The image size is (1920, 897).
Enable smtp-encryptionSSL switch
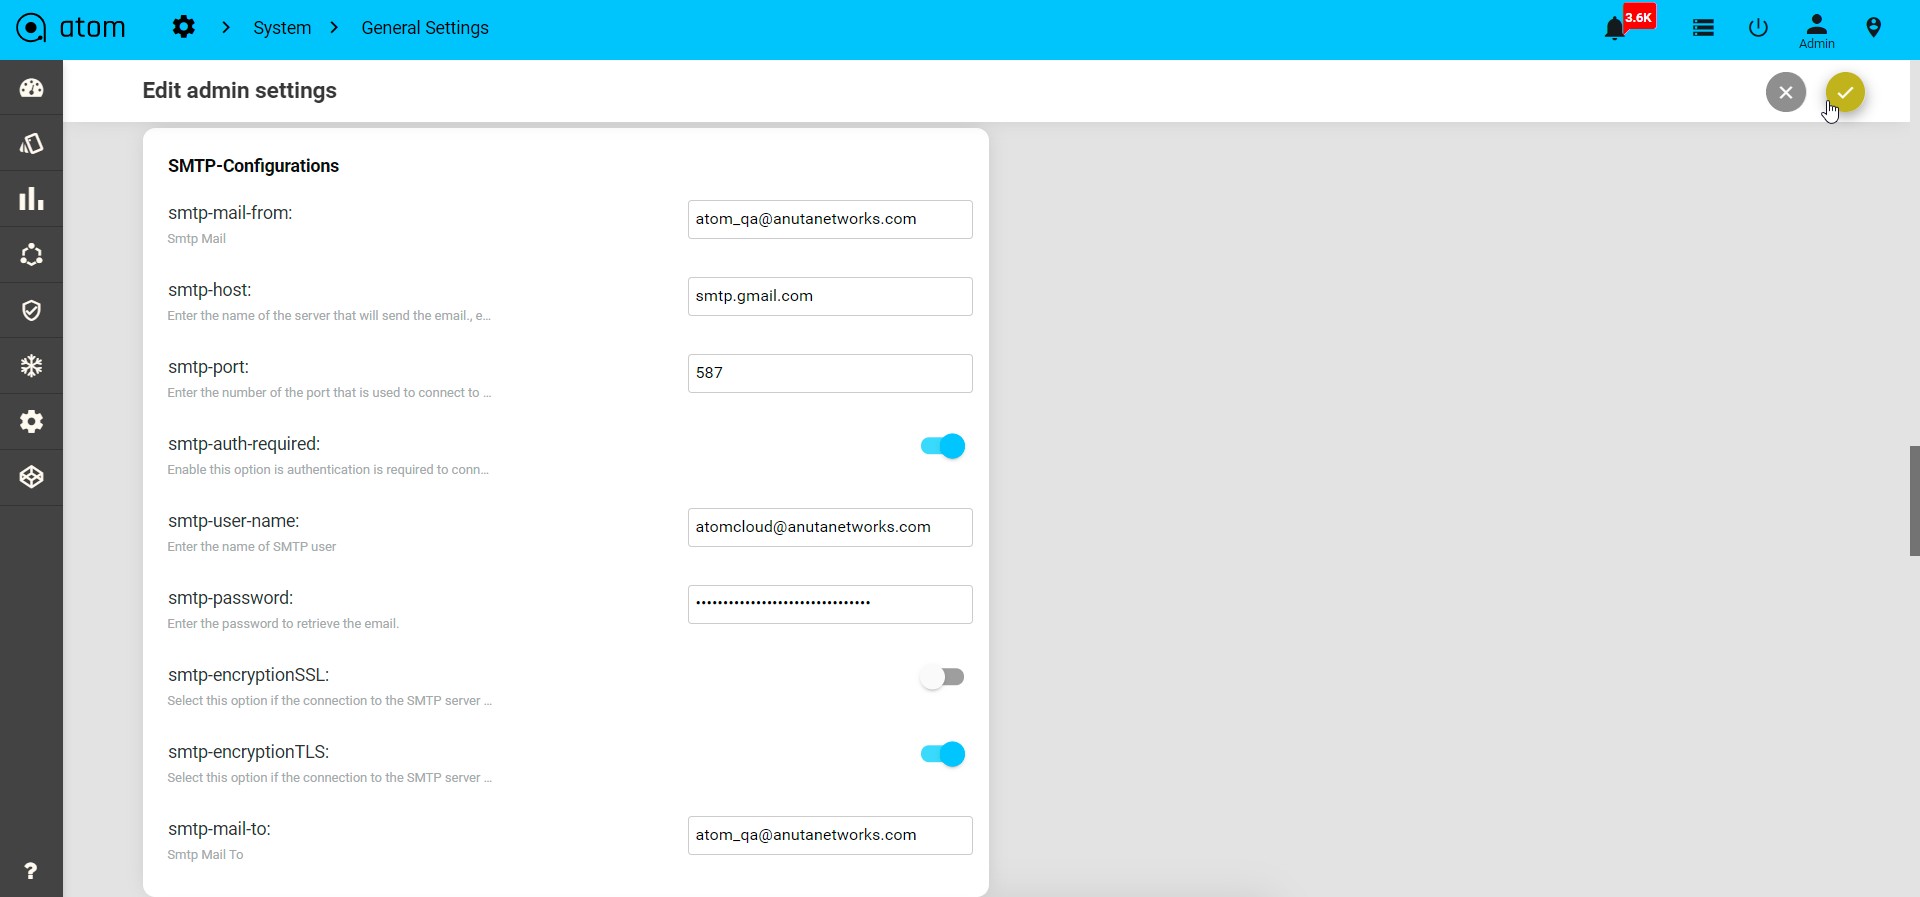[943, 677]
